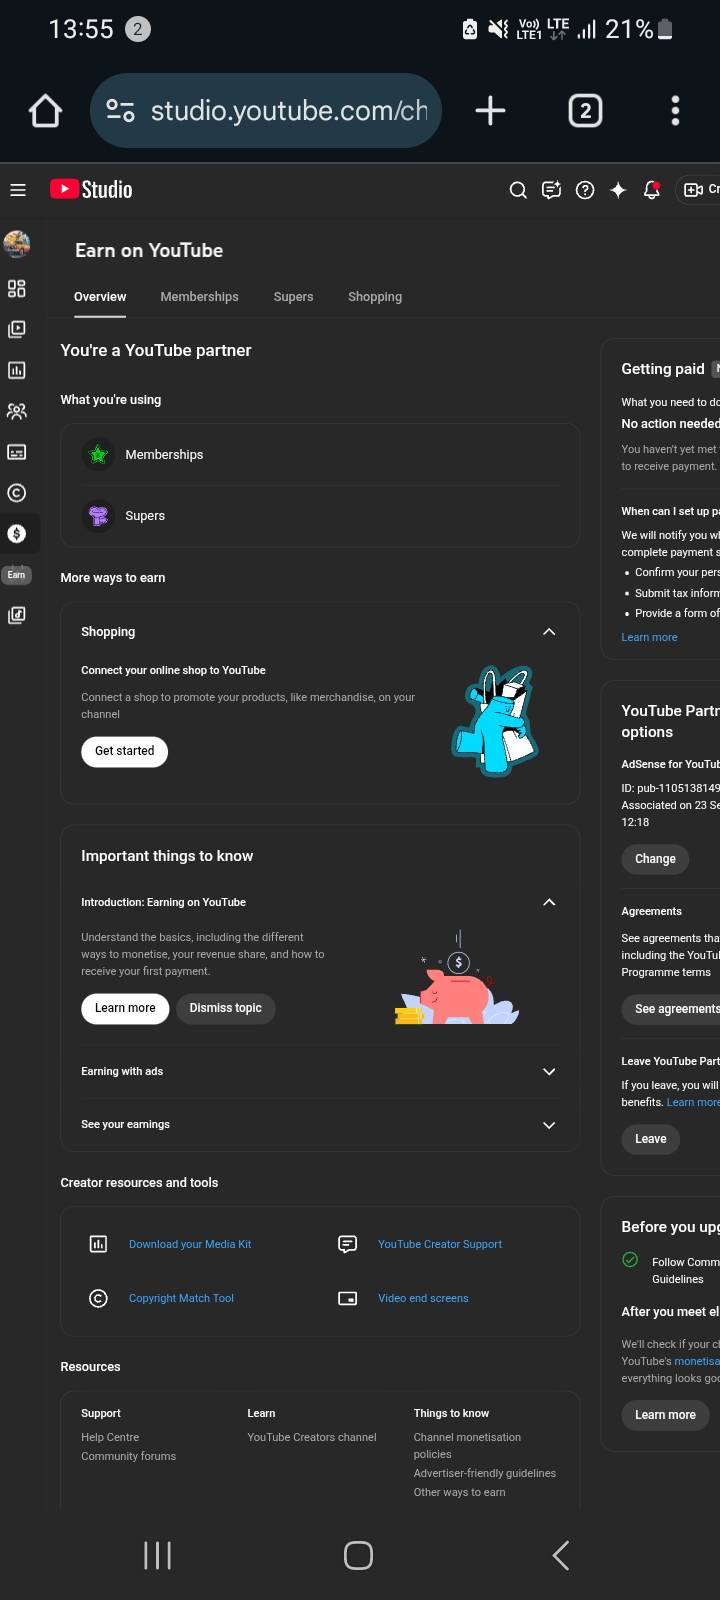Expand the See your earnings topic
Image resolution: width=720 pixels, height=1600 pixels.
(x=548, y=1125)
